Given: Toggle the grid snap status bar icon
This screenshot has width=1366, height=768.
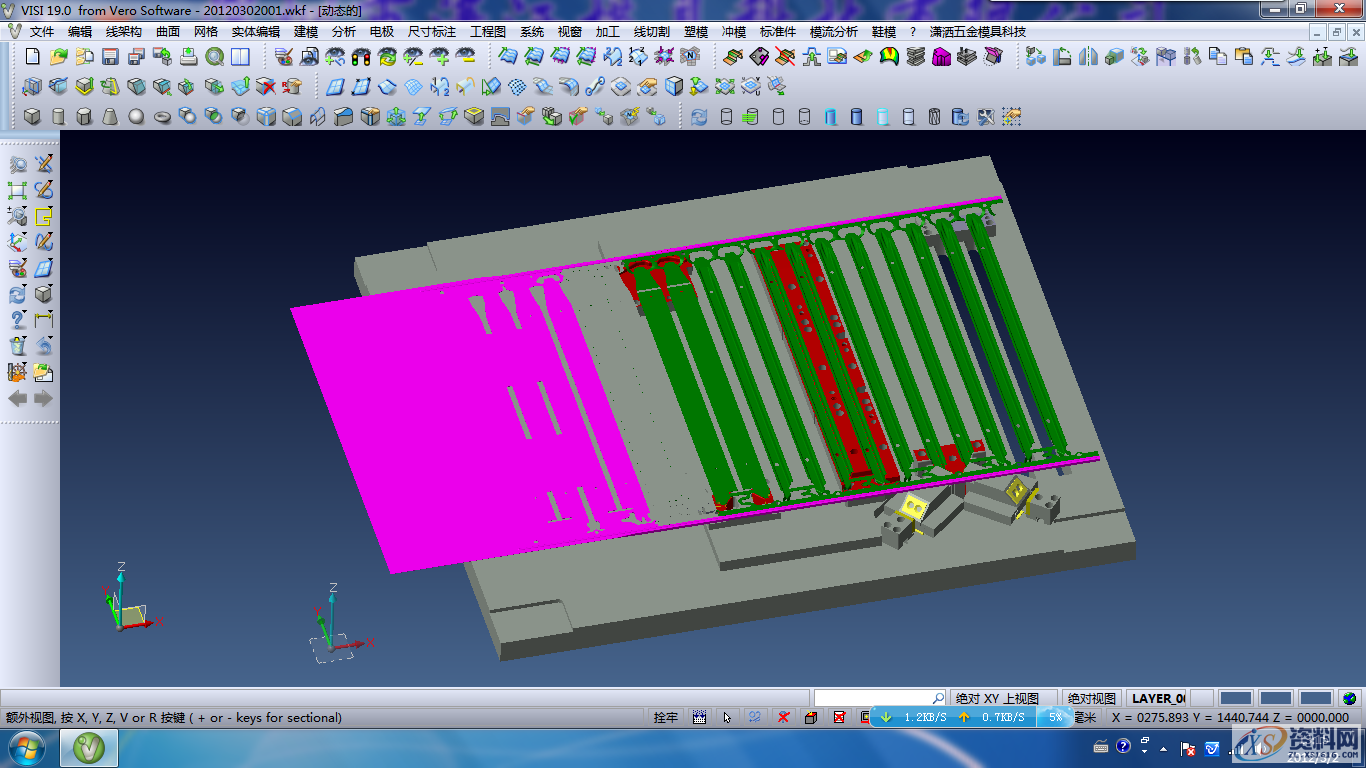Looking at the screenshot, I should coord(699,717).
